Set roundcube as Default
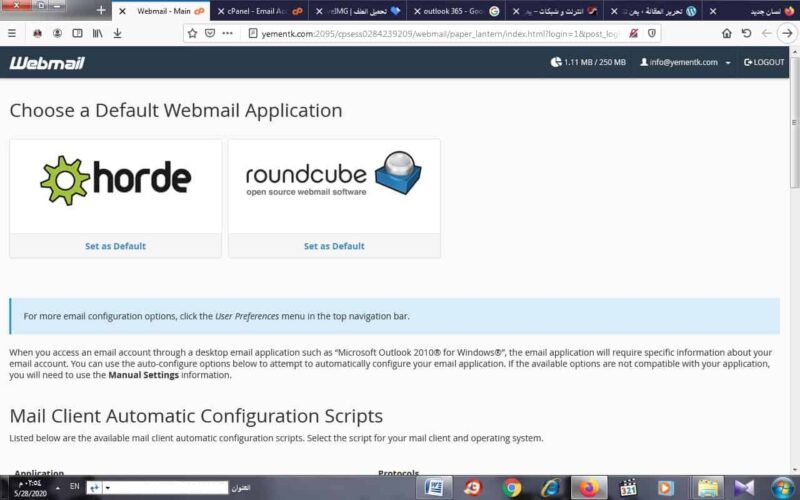Screen dimensions: 800x500 (x=334, y=246)
